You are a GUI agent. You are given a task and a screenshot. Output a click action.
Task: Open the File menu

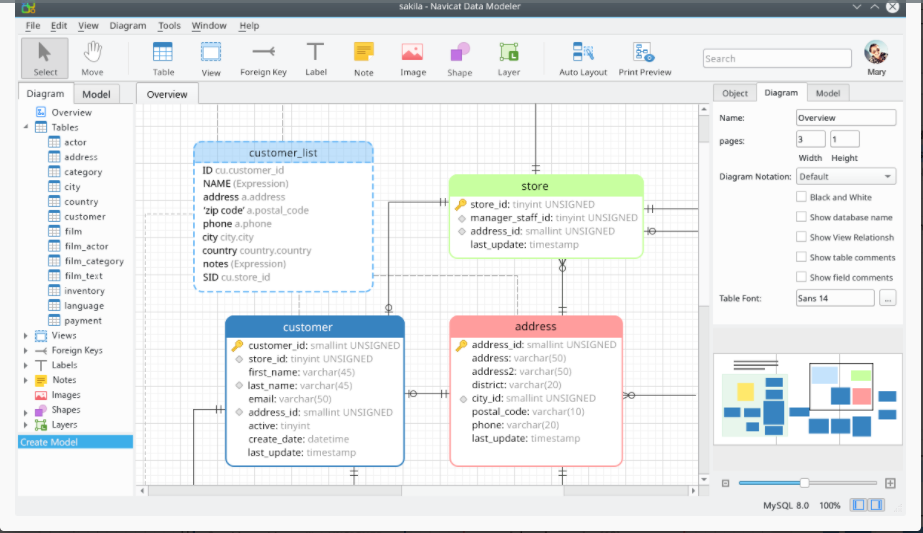(33, 25)
